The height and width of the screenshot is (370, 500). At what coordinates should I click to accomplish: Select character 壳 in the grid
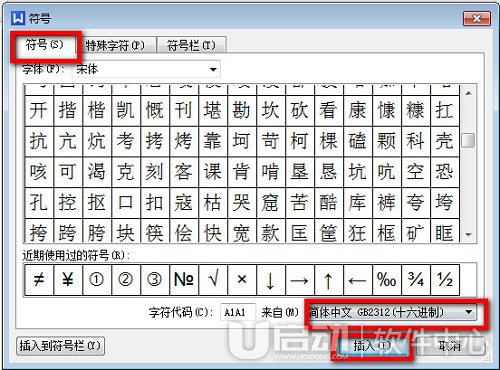[x=445, y=141]
